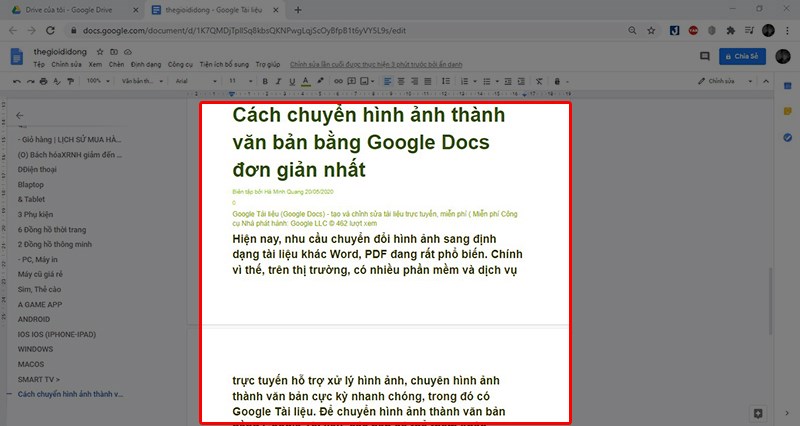Run the spell check icon
Image resolution: width=800 pixels, height=426 pixels.
[x=57, y=81]
